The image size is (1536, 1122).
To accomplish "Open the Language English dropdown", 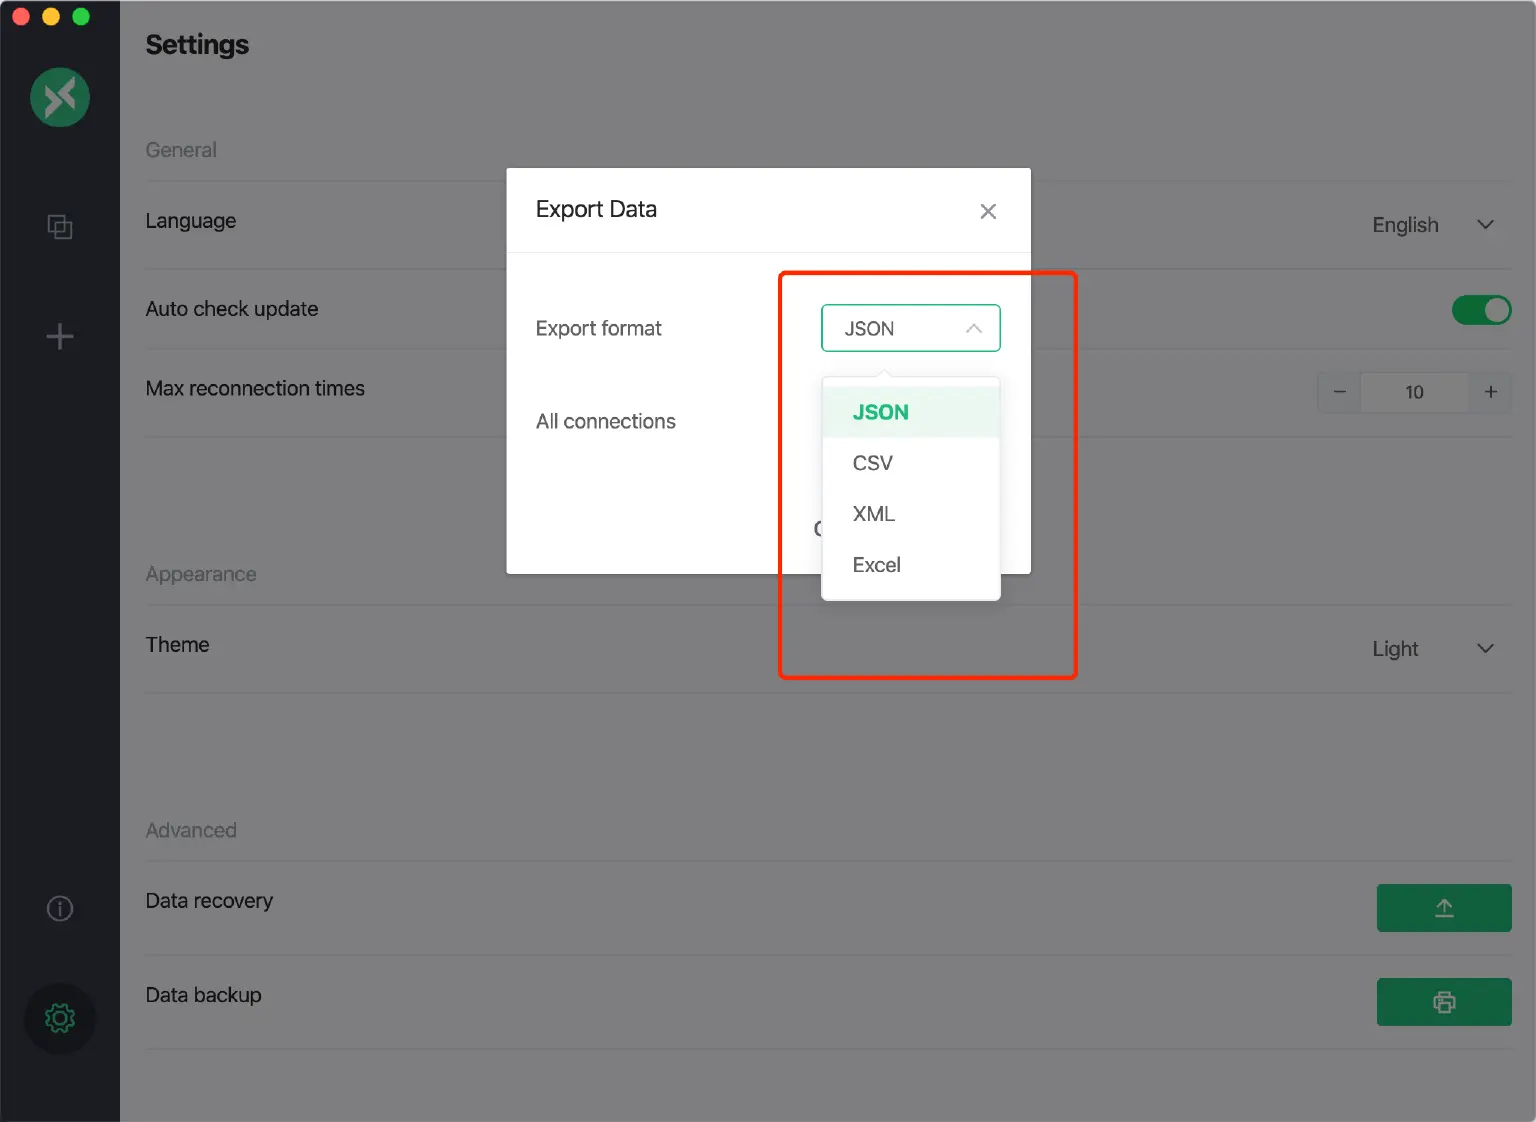I will [1432, 225].
